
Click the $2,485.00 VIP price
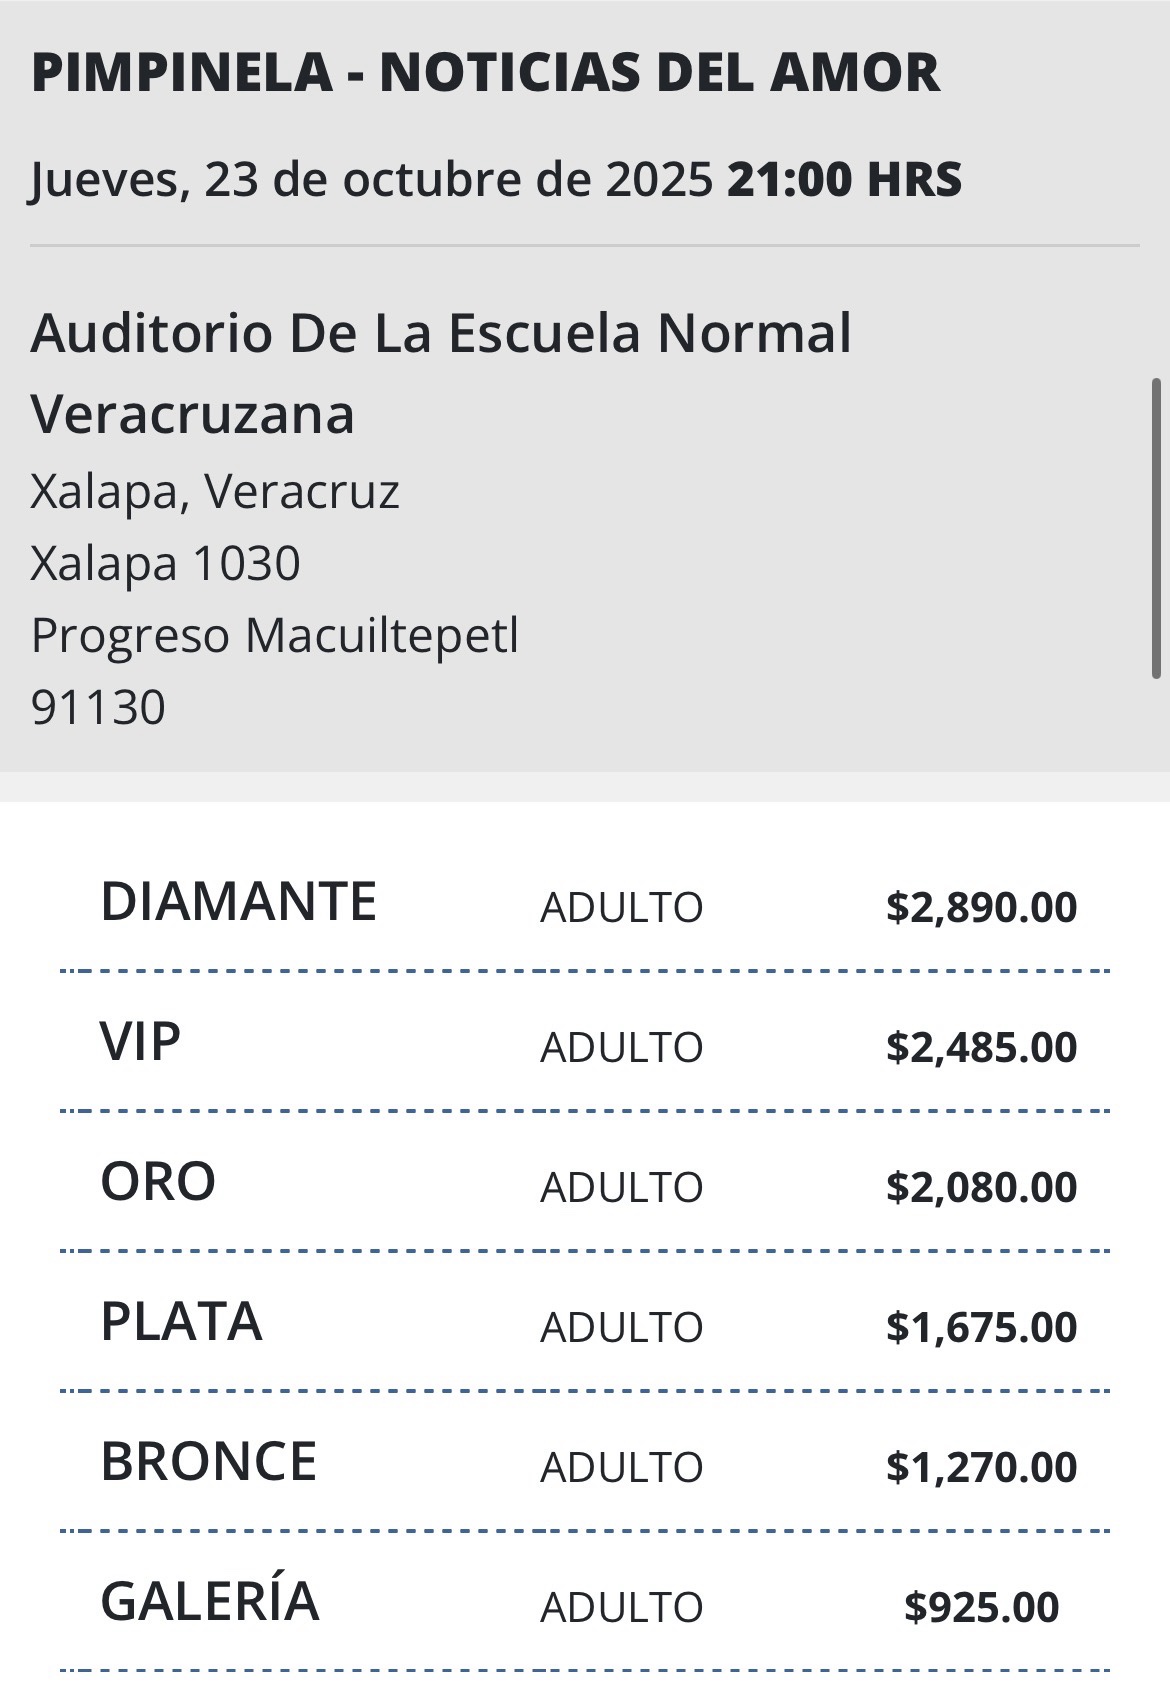tap(981, 1047)
